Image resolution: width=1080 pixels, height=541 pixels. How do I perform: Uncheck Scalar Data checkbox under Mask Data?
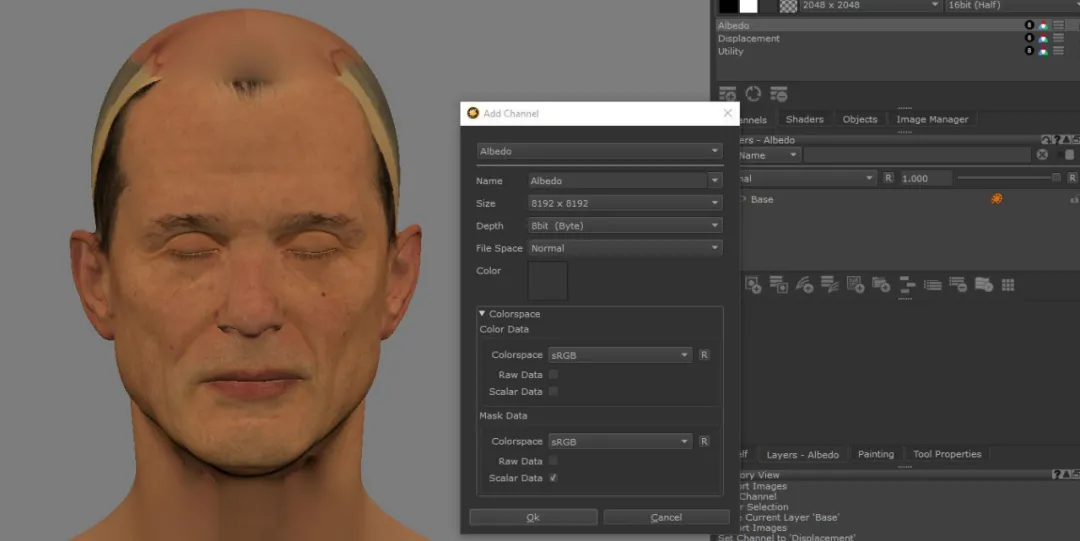553,478
